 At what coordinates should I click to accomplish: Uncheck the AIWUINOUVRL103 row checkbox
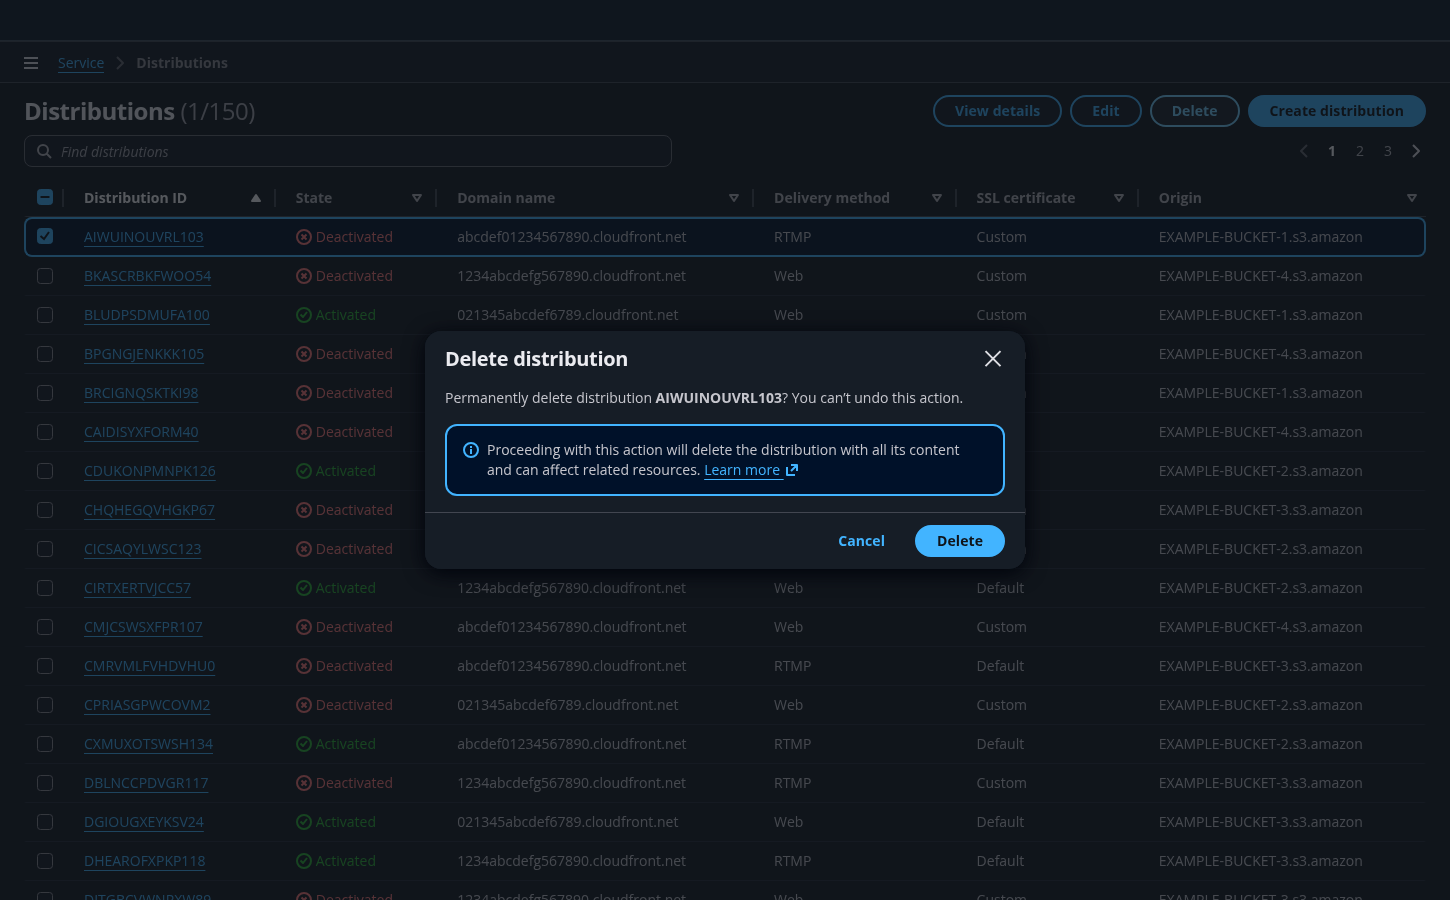click(45, 237)
